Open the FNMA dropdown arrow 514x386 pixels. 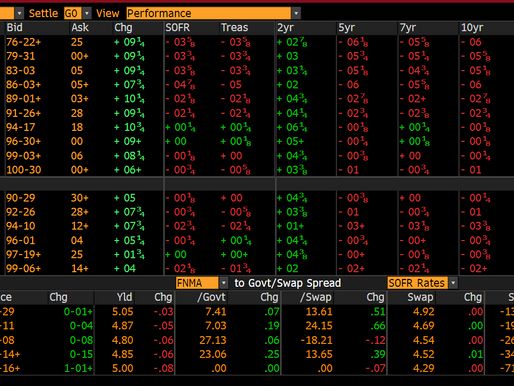[224, 283]
